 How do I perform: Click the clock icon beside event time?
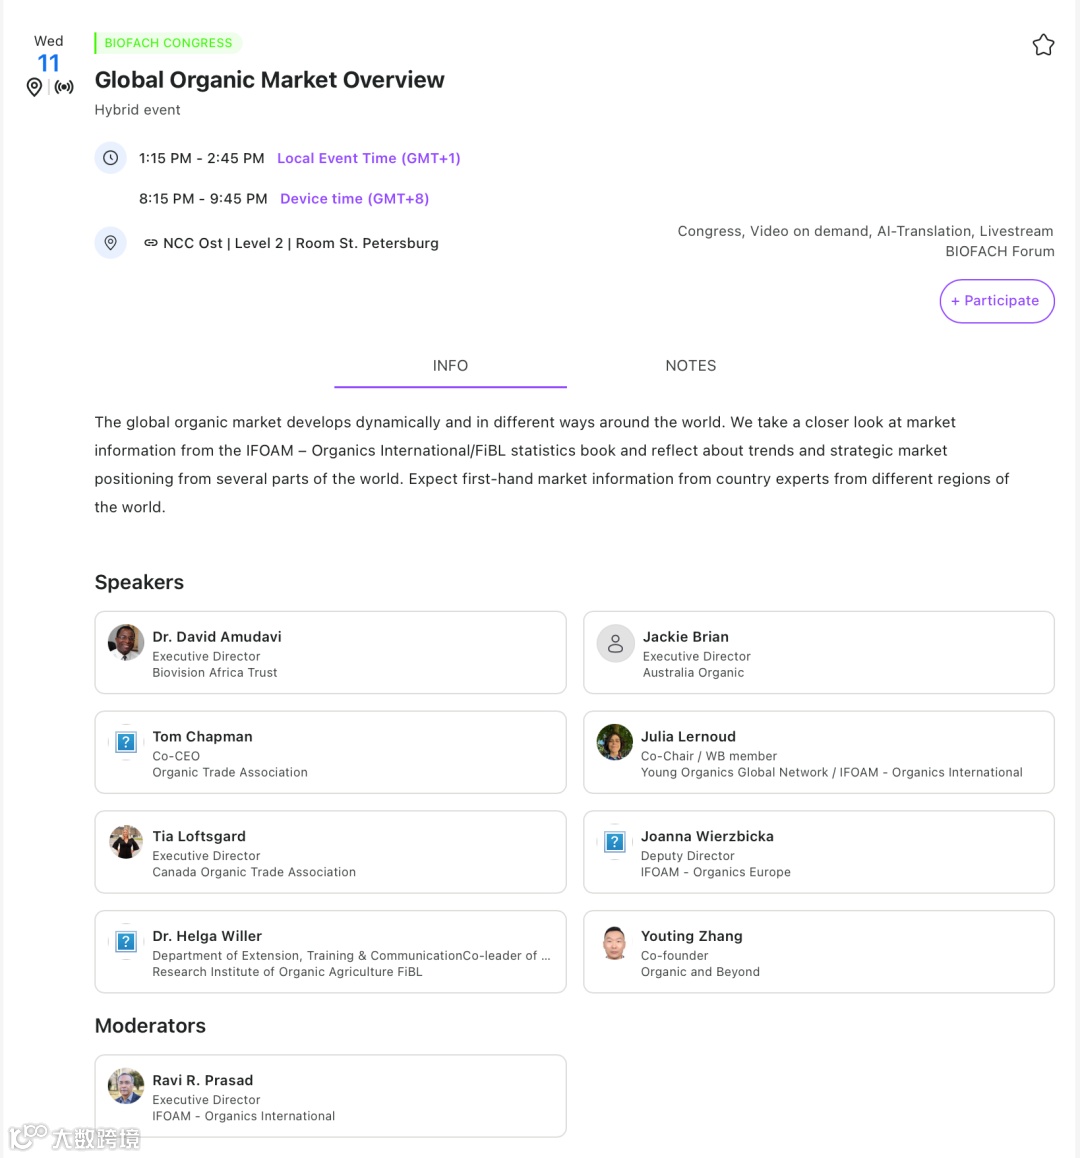[111, 158]
